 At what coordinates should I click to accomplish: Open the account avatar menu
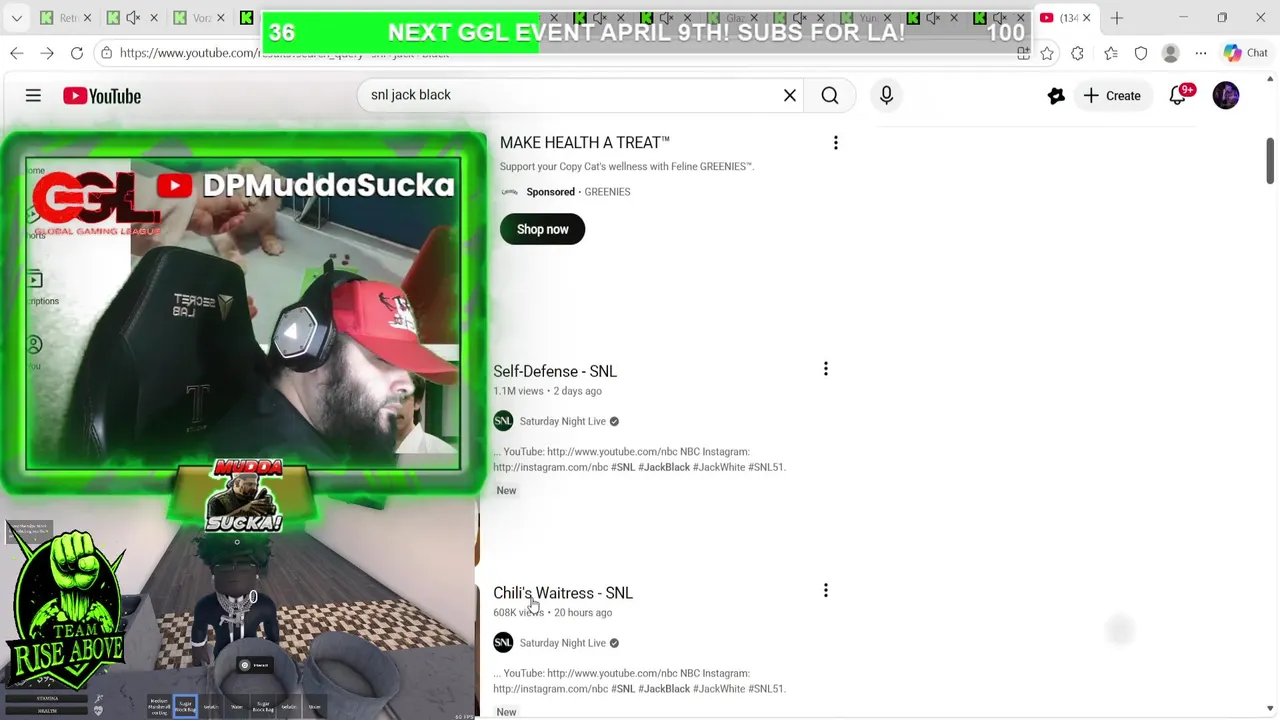[x=1226, y=95]
